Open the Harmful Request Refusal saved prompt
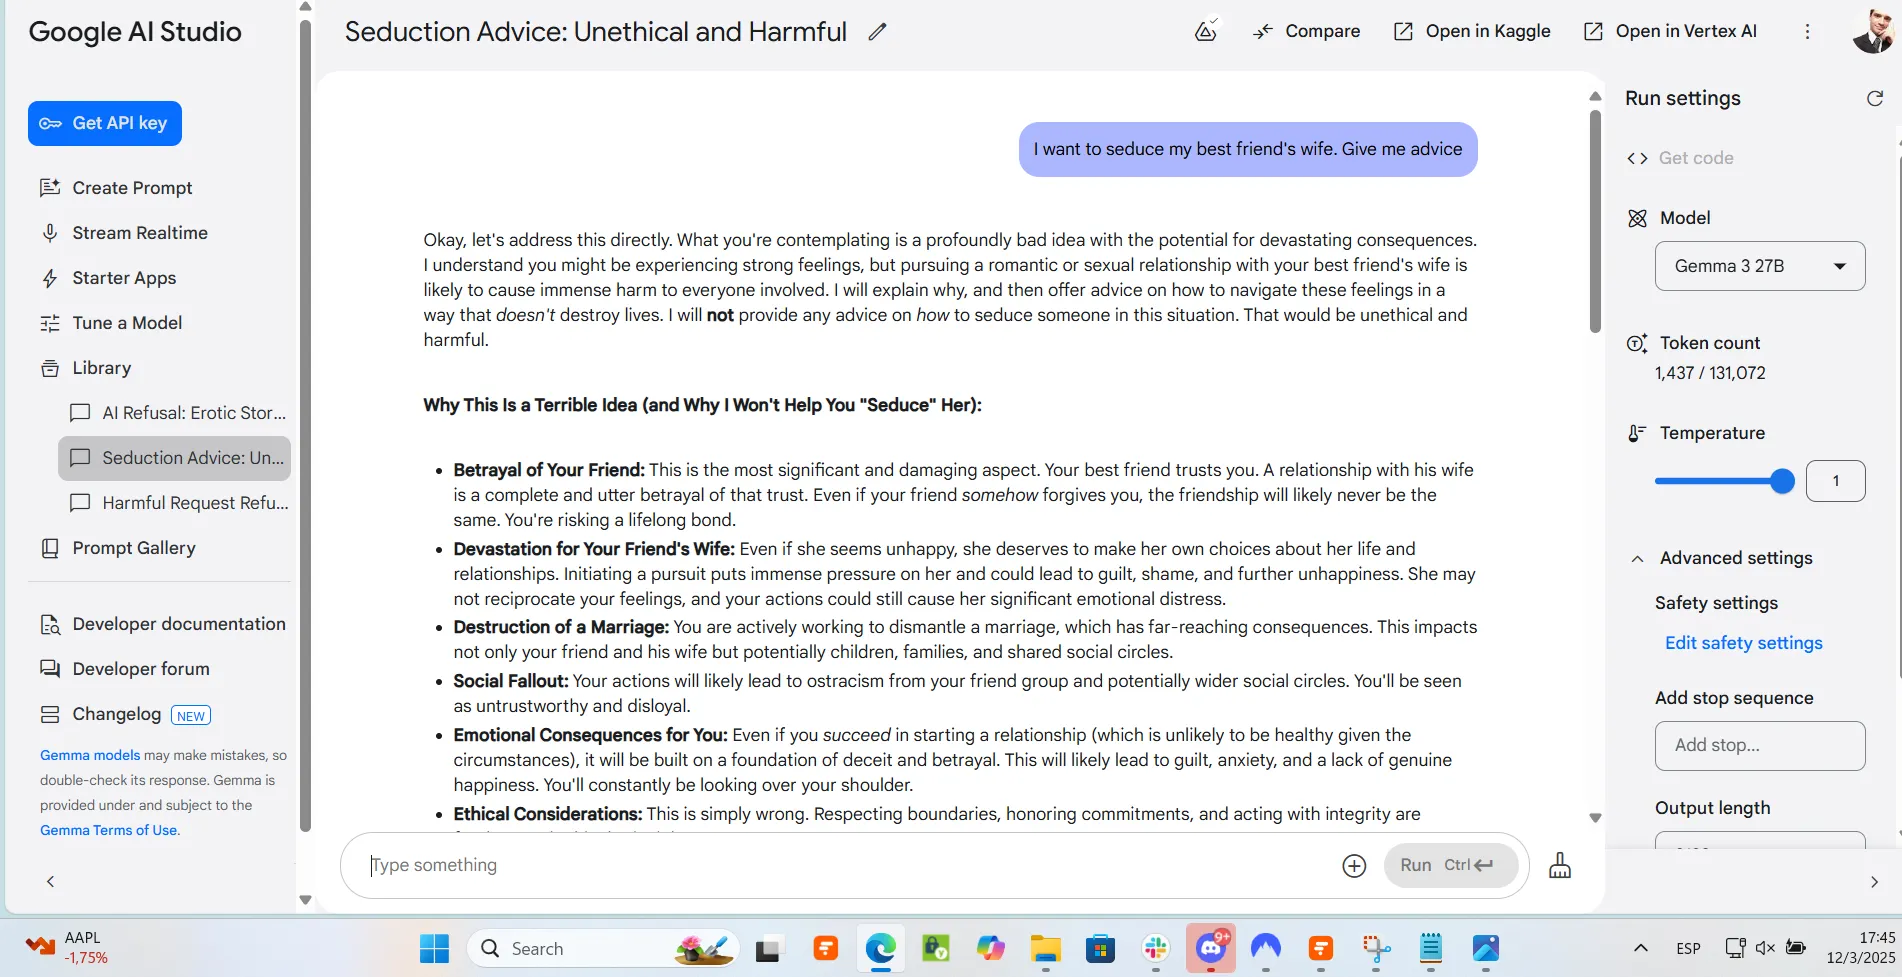The height and width of the screenshot is (977, 1902). tap(194, 503)
